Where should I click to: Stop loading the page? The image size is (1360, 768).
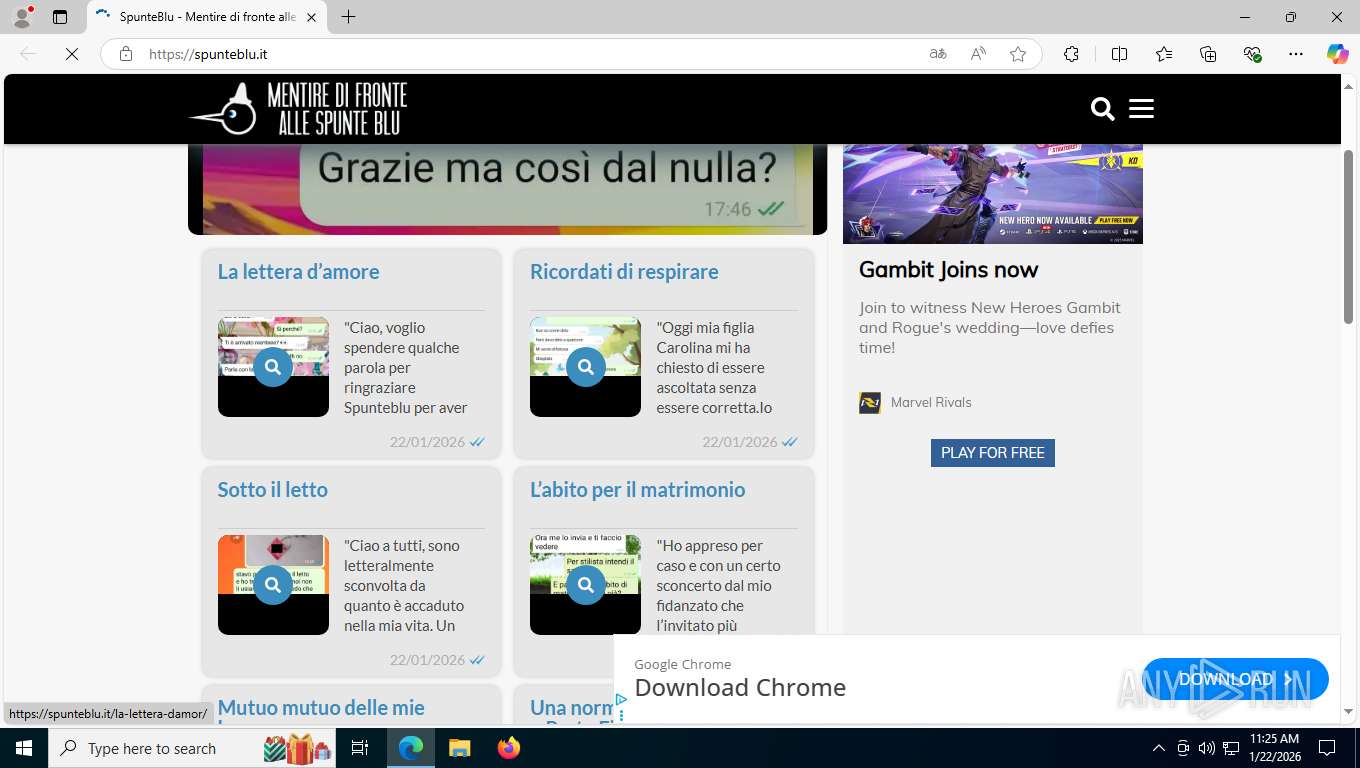(72, 54)
